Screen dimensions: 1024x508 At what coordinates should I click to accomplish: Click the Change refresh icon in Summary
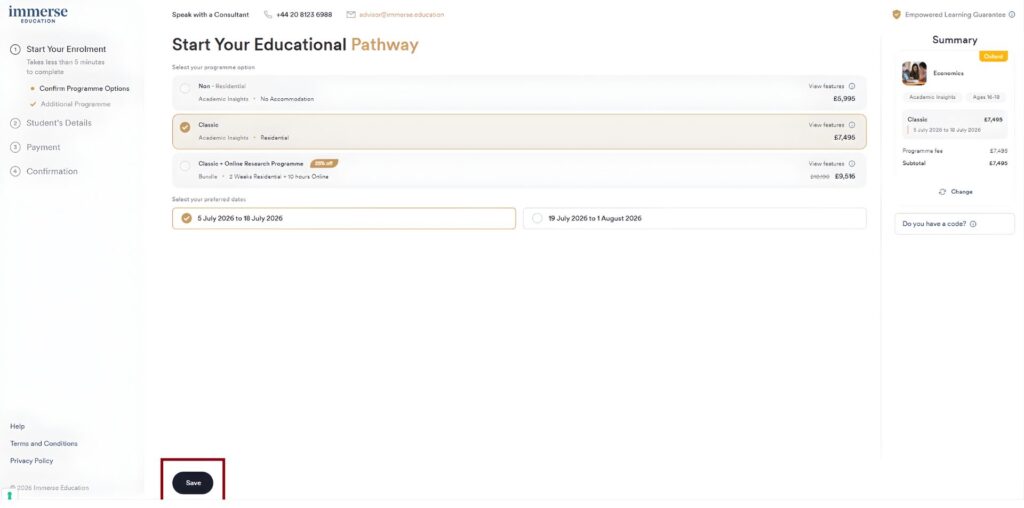point(942,192)
